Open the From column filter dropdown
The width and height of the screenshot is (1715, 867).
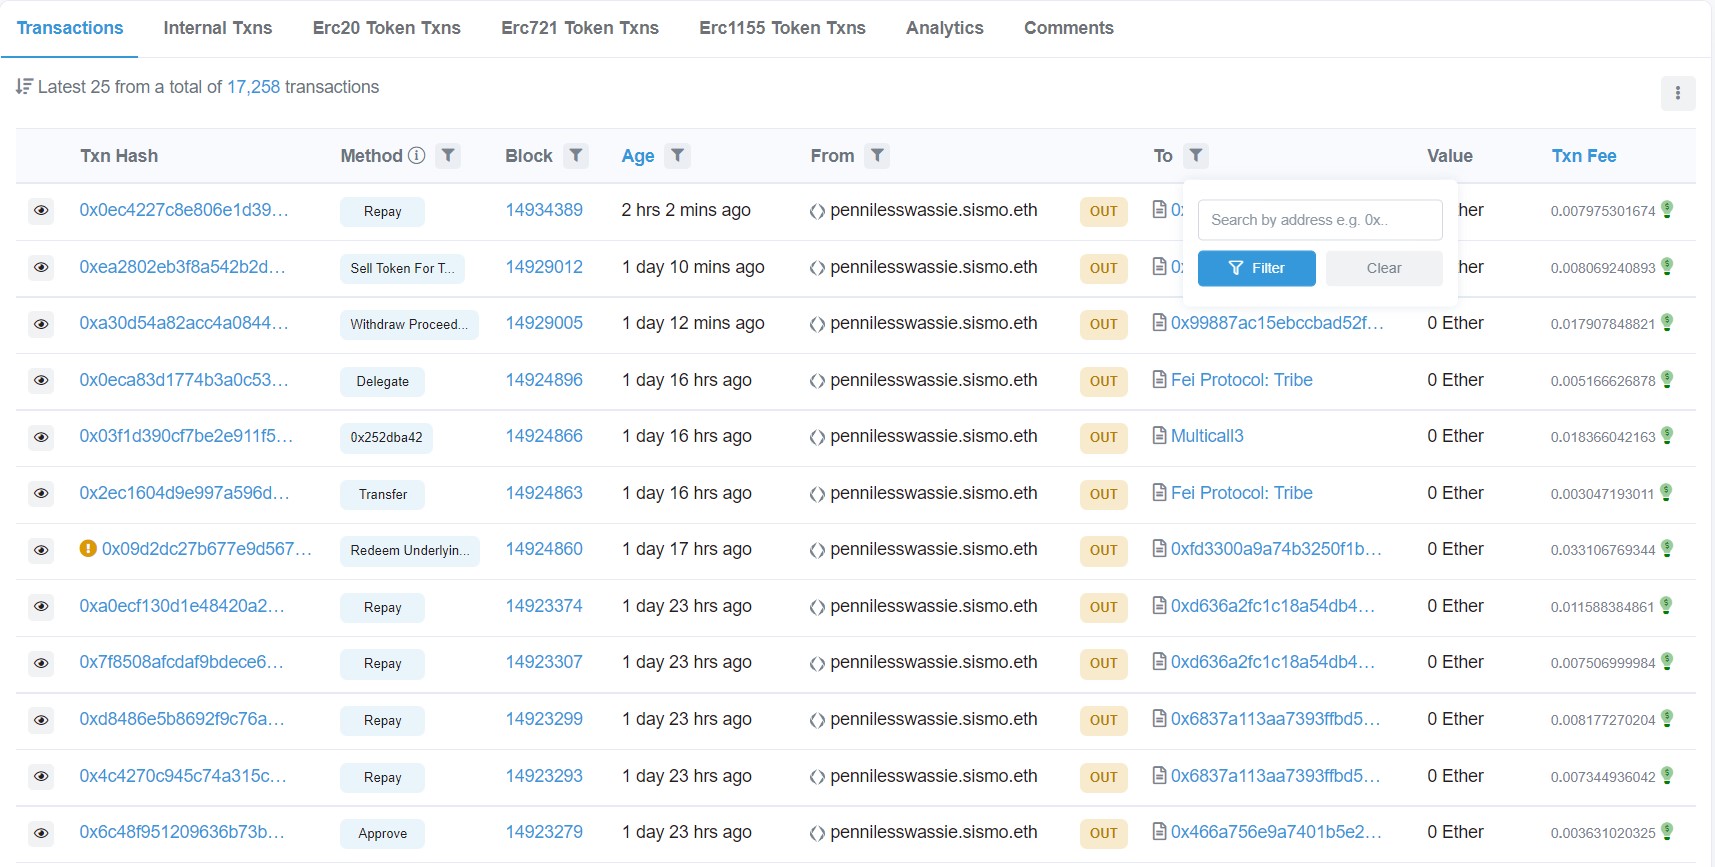click(877, 156)
